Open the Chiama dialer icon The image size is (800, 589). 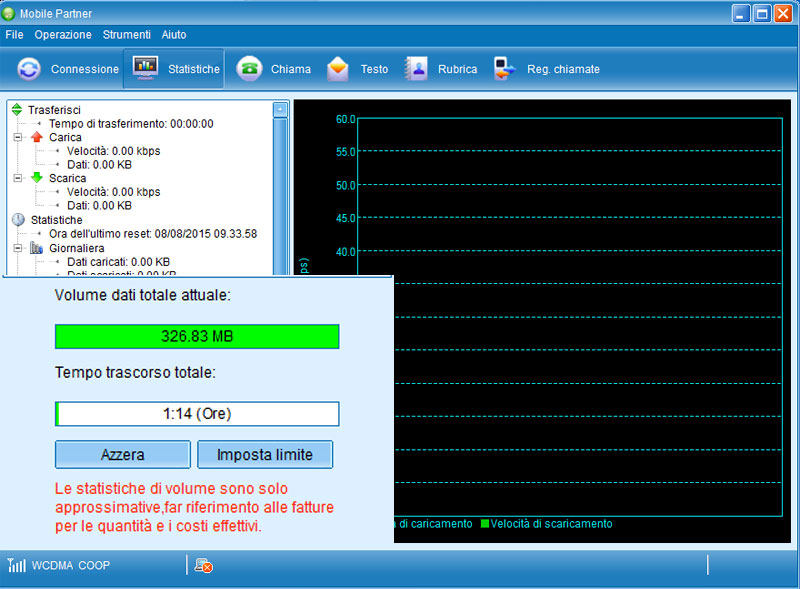[250, 68]
